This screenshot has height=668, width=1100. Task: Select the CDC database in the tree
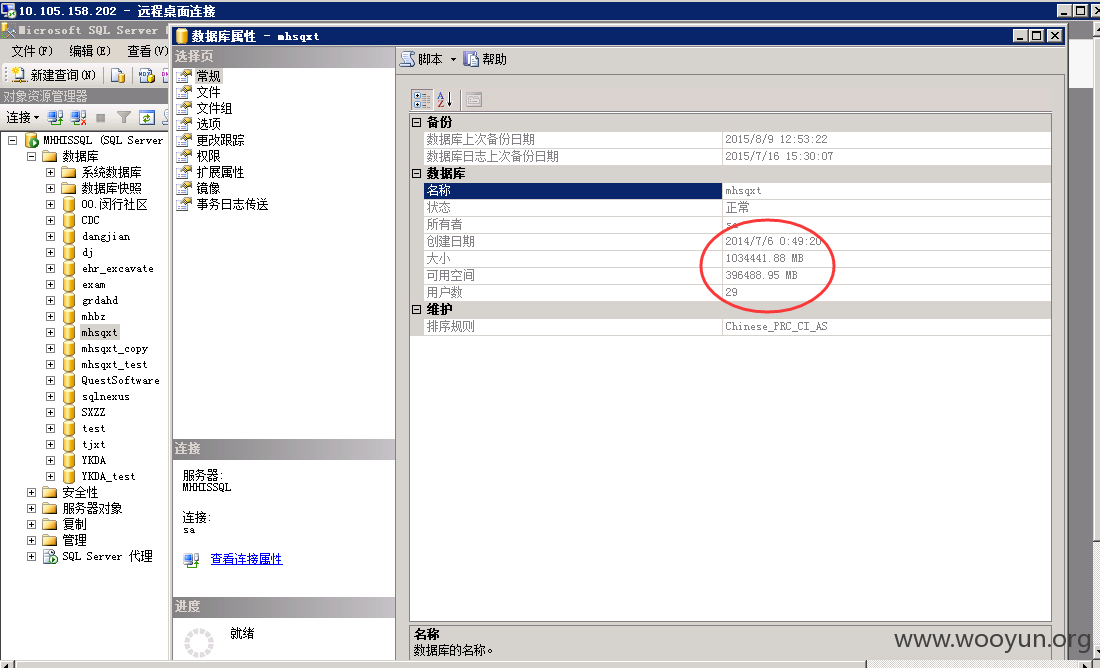(90, 220)
